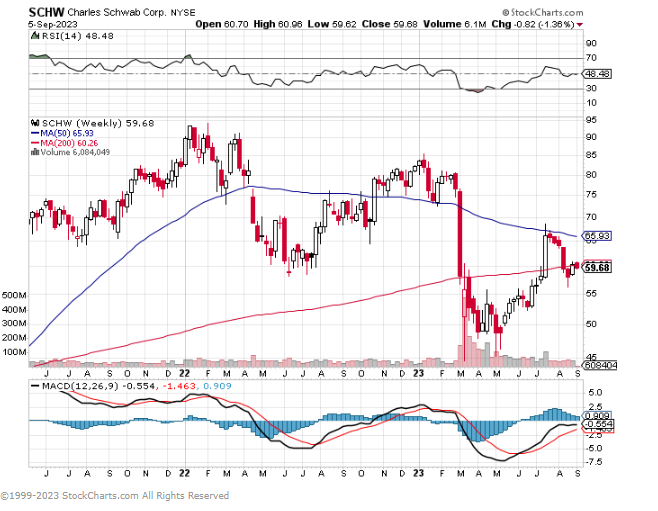
Task: Click the Low 59.62 value
Action: 332,24
